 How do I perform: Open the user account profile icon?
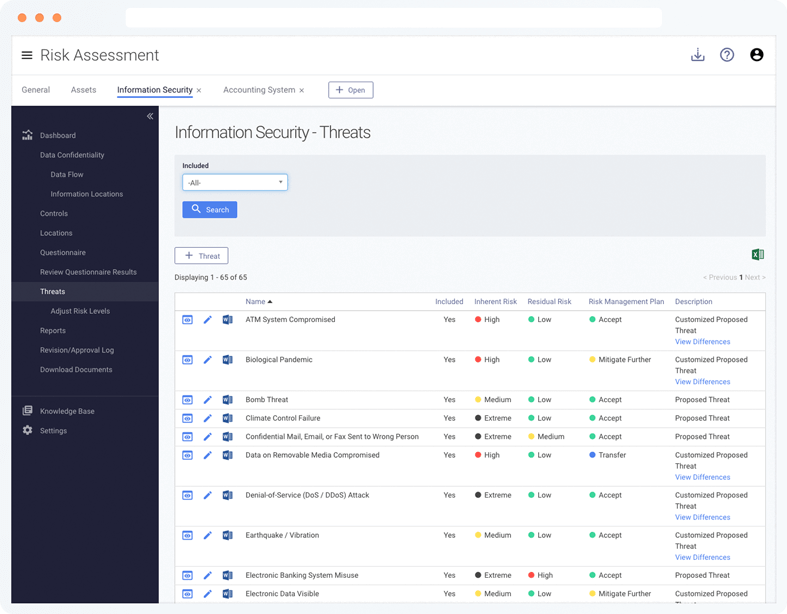coord(756,55)
